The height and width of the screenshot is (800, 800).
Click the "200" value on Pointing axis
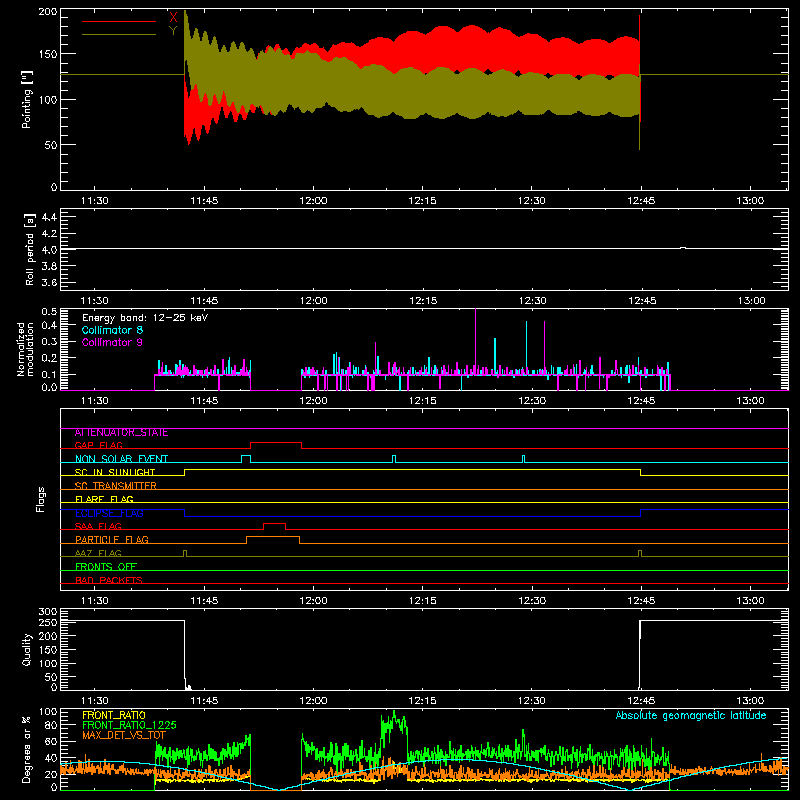tap(48, 12)
